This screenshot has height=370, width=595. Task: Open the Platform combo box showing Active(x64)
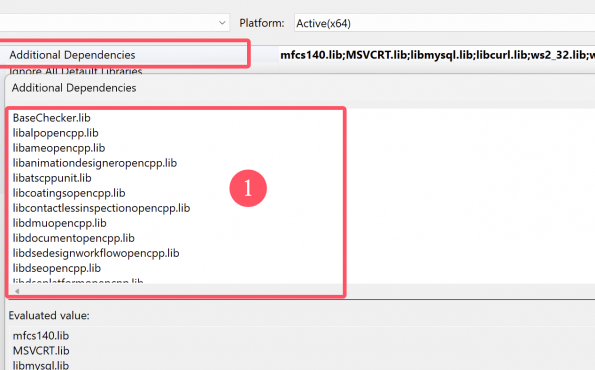point(444,23)
